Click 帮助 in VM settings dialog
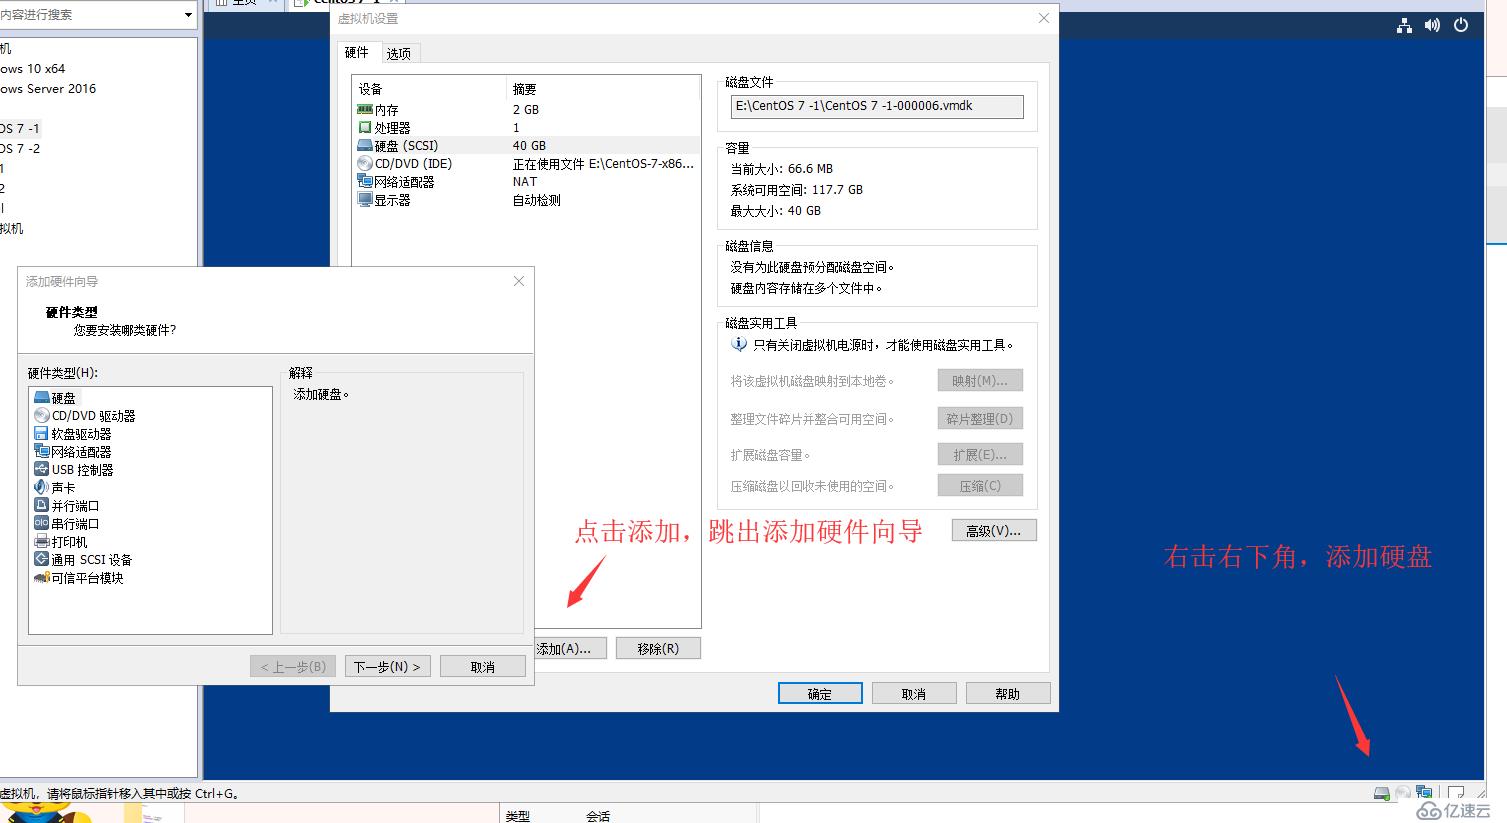Viewport: 1507px width, 823px height. (1008, 694)
